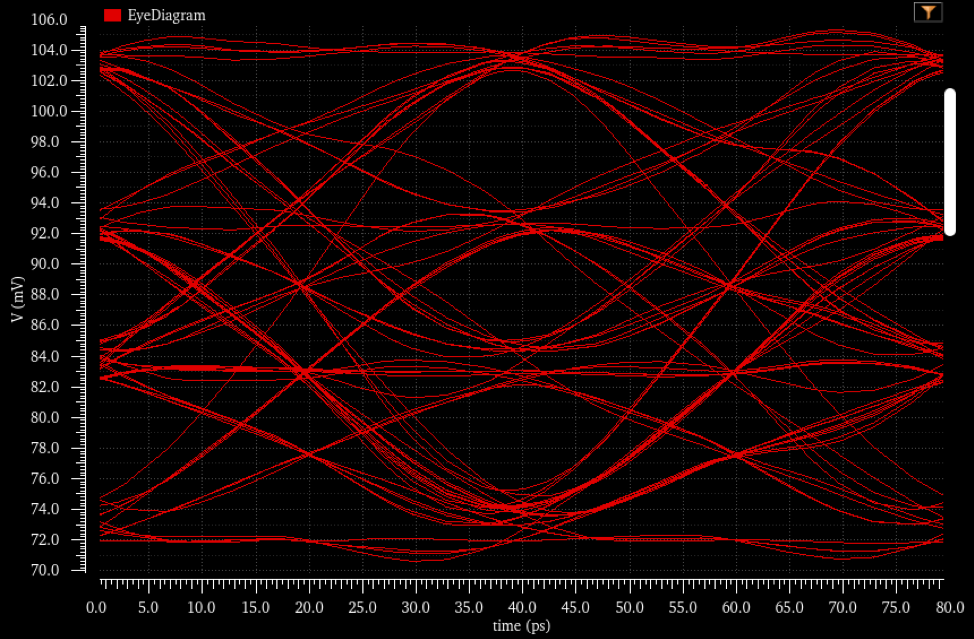Click the 'time (ps)' axis title
The height and width of the screenshot is (639, 974).
pyautogui.click(x=522, y=625)
